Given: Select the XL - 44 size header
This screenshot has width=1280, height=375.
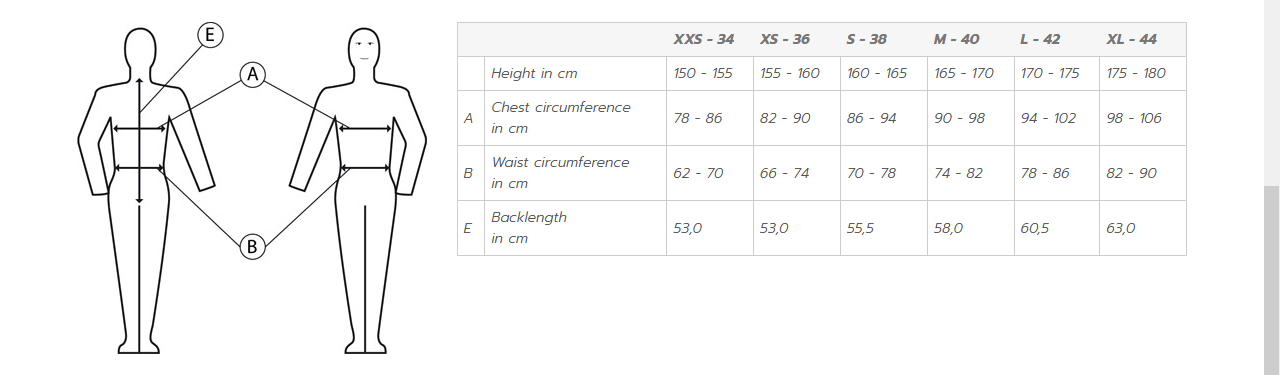Looking at the screenshot, I should pos(1132,40).
